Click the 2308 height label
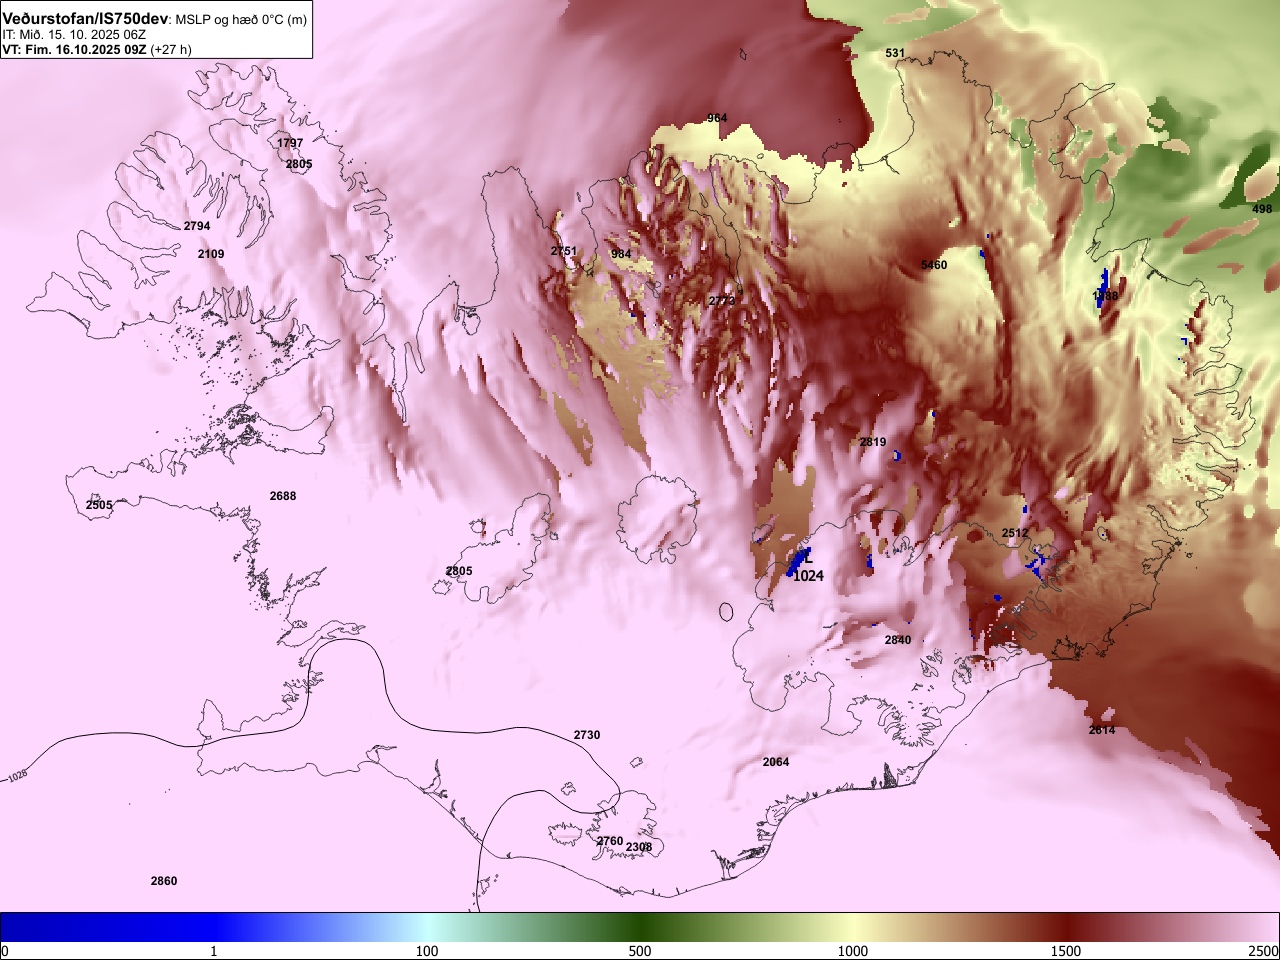1280x960 pixels. click(x=639, y=847)
